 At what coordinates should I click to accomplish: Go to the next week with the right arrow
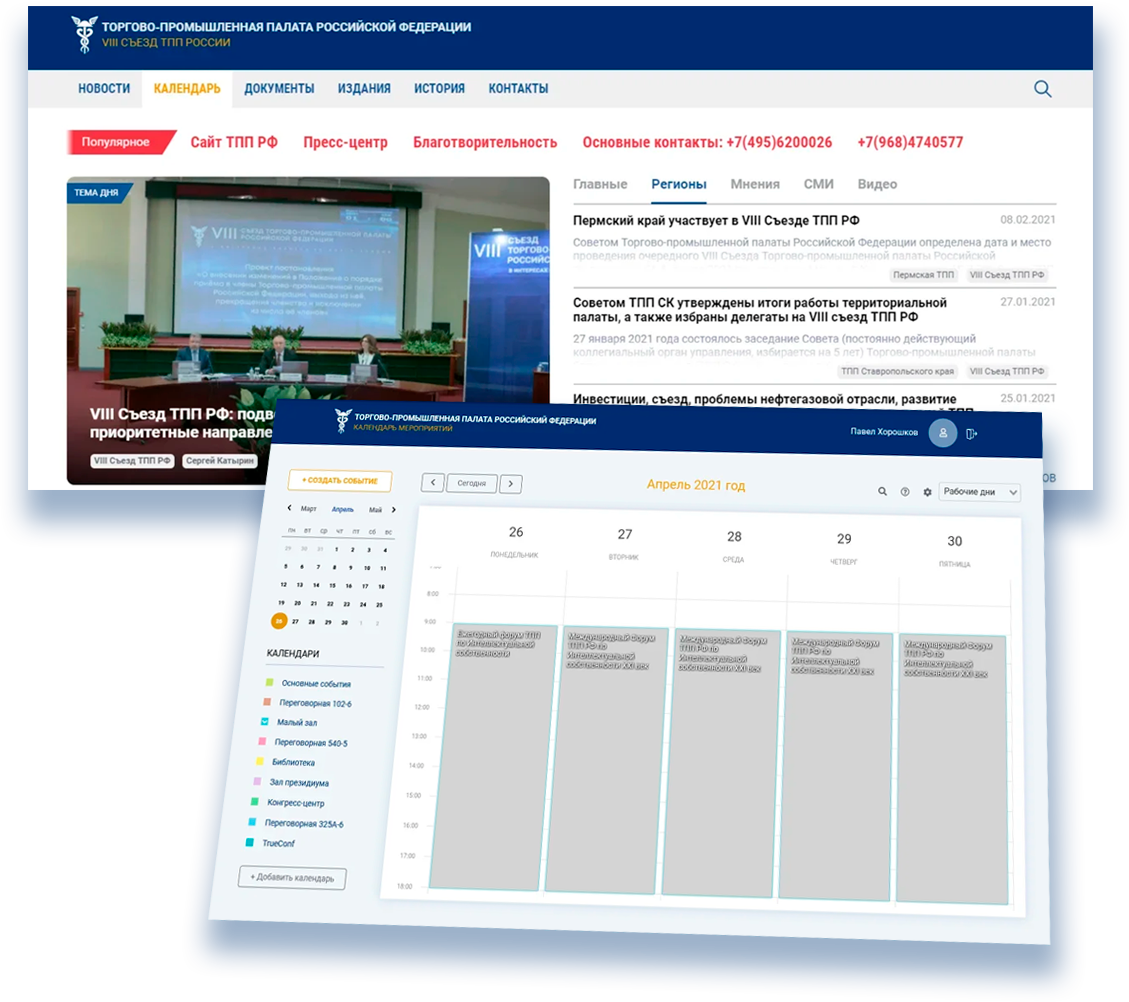click(x=510, y=484)
